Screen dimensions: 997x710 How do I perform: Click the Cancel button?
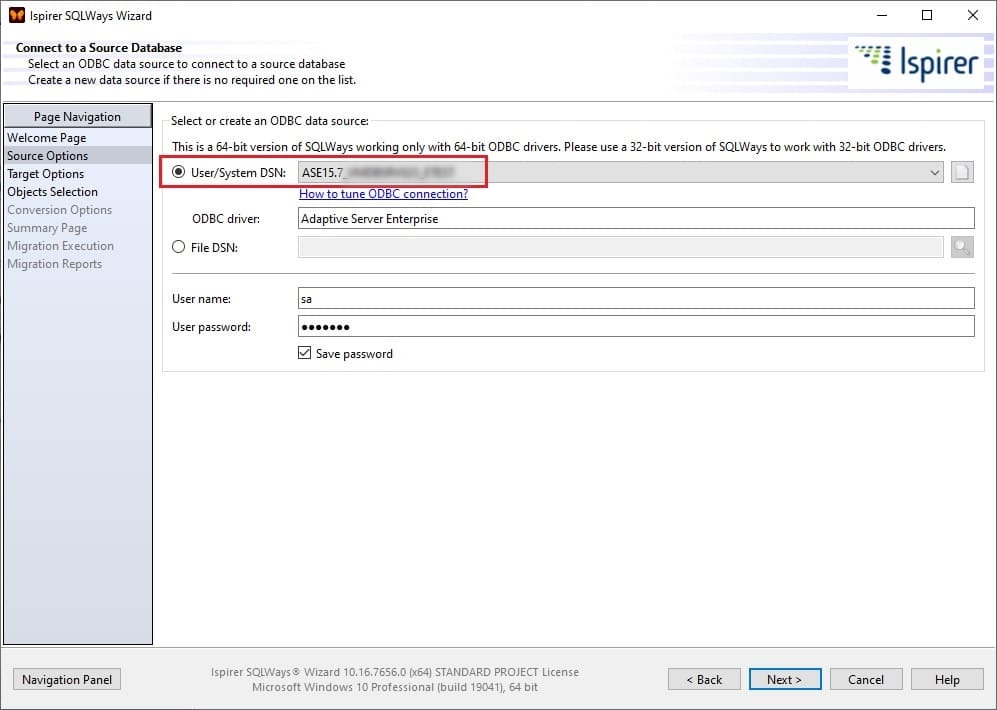pyautogui.click(x=866, y=680)
